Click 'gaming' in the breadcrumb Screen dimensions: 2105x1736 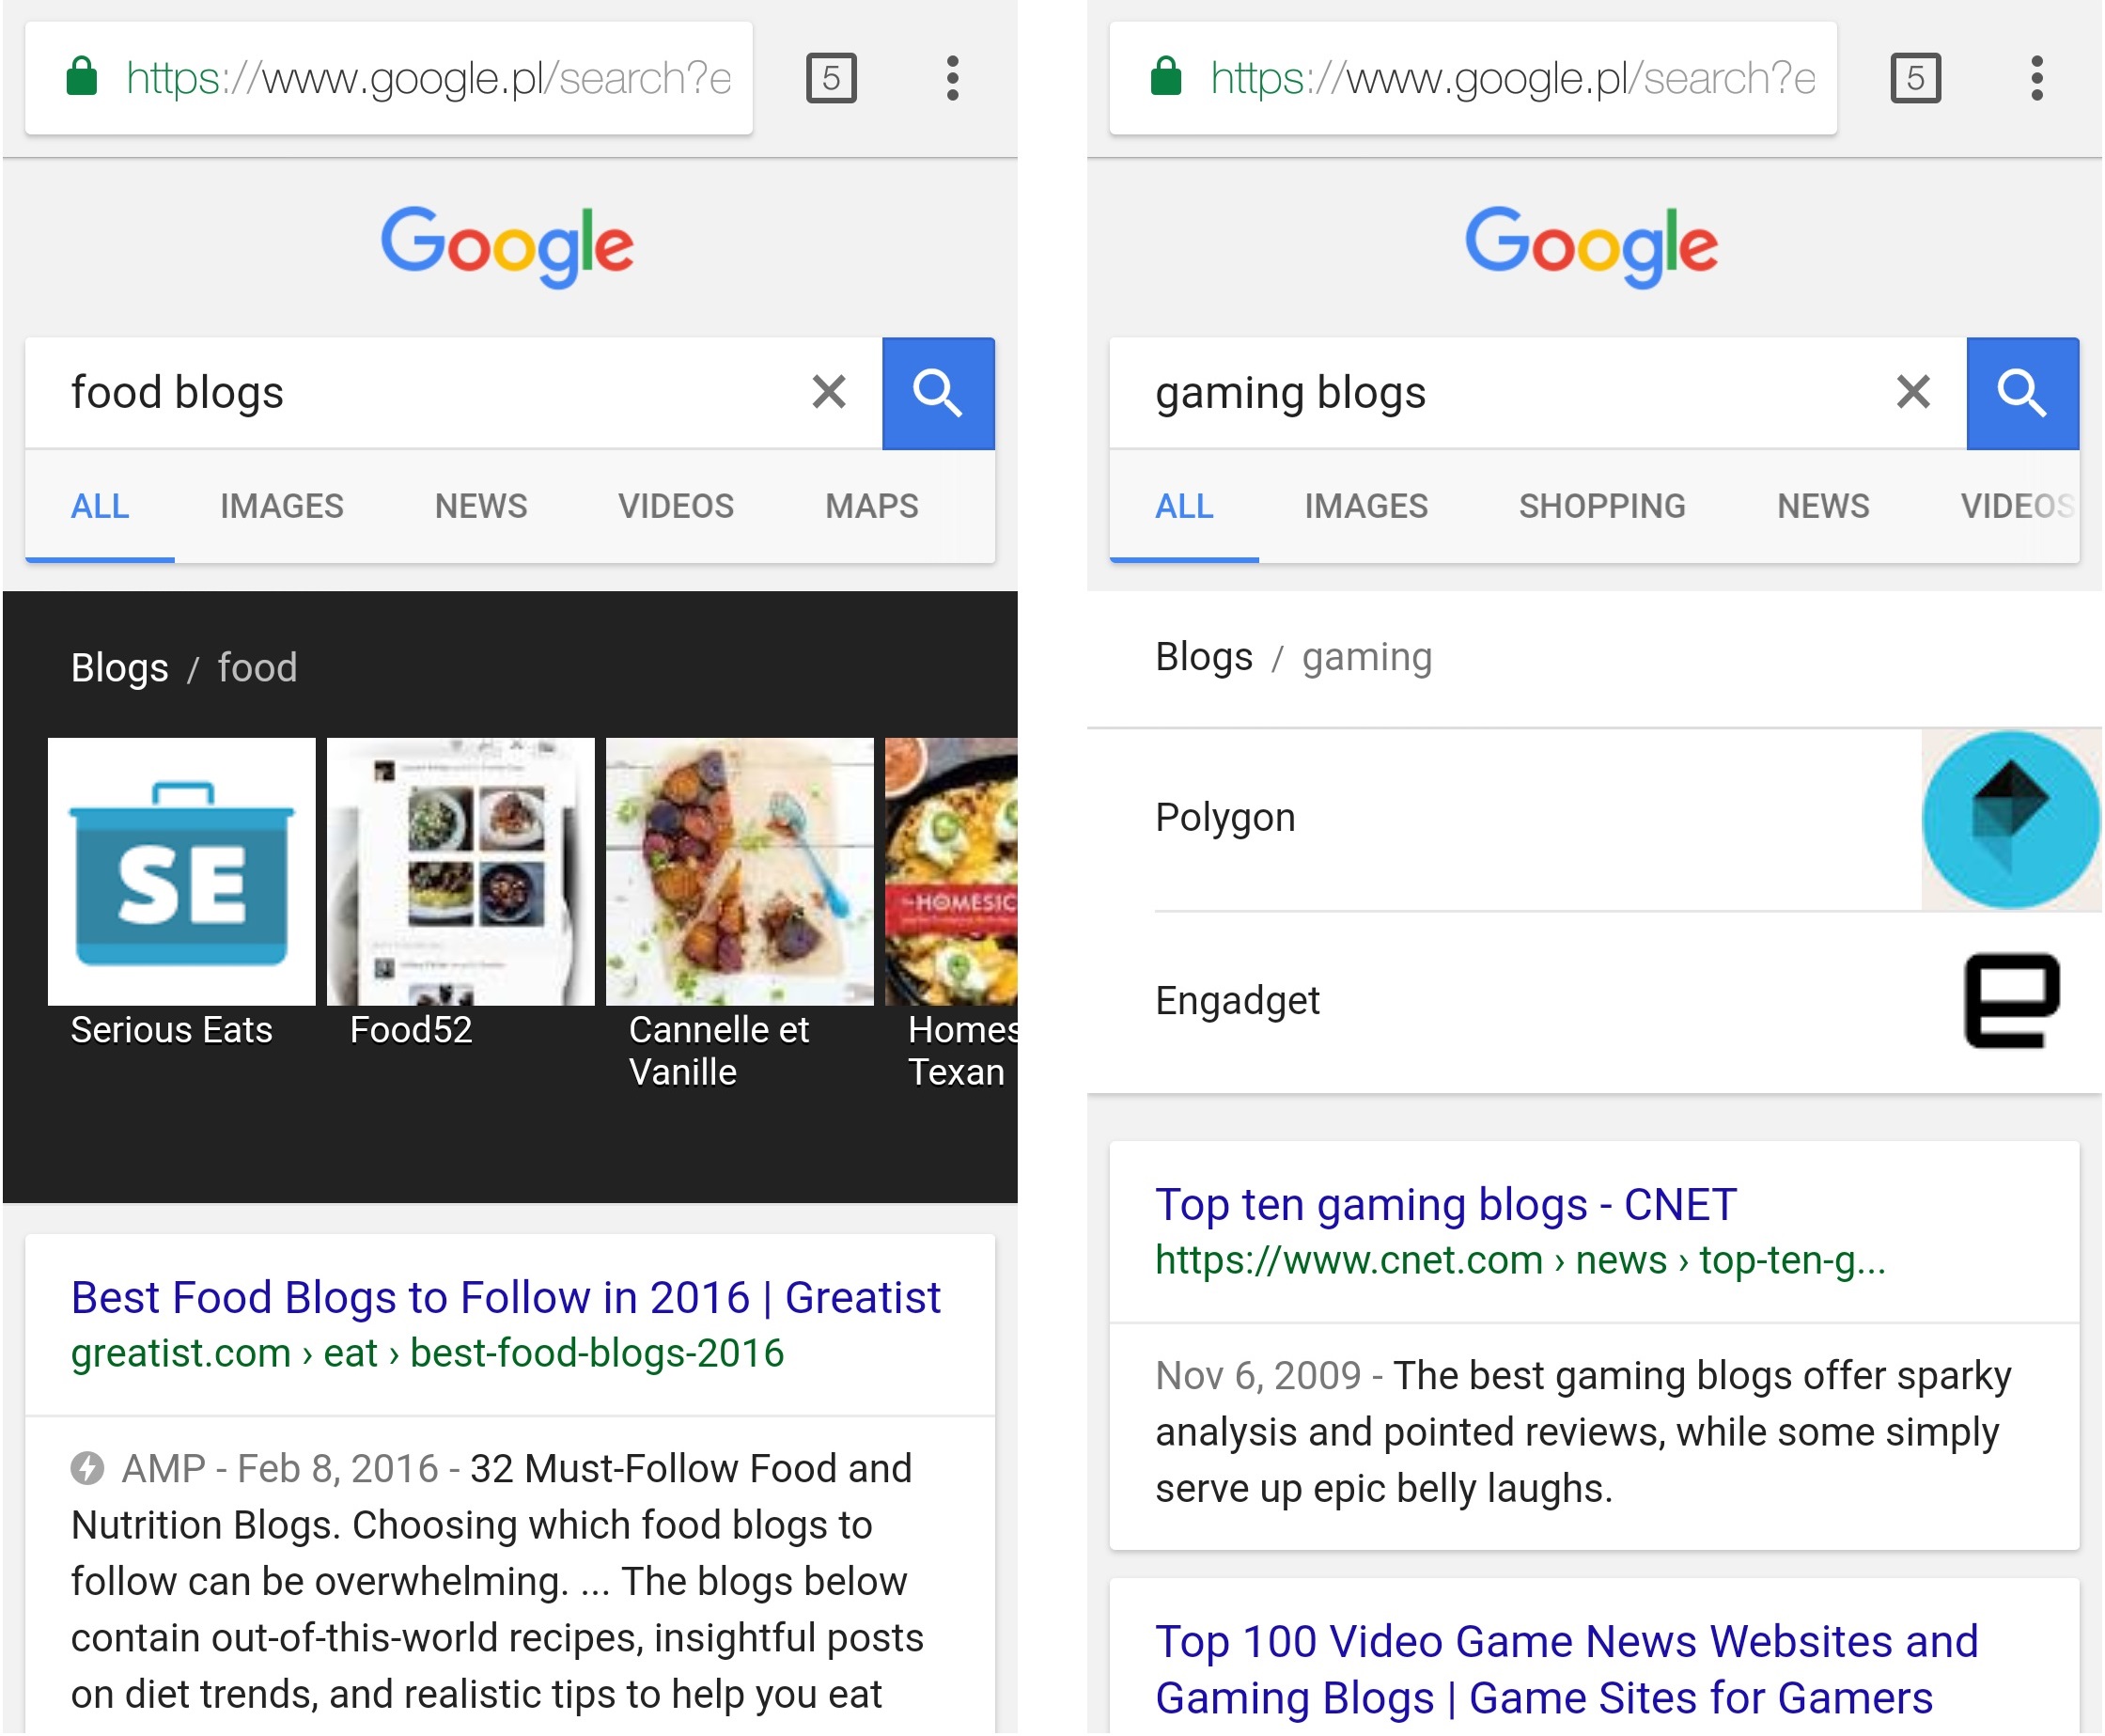(x=1367, y=657)
